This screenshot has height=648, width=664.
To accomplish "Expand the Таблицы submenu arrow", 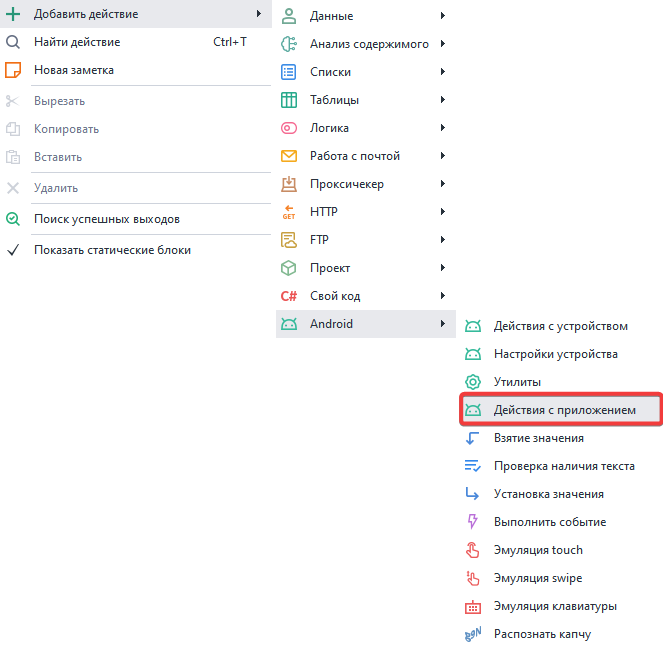I will [442, 100].
